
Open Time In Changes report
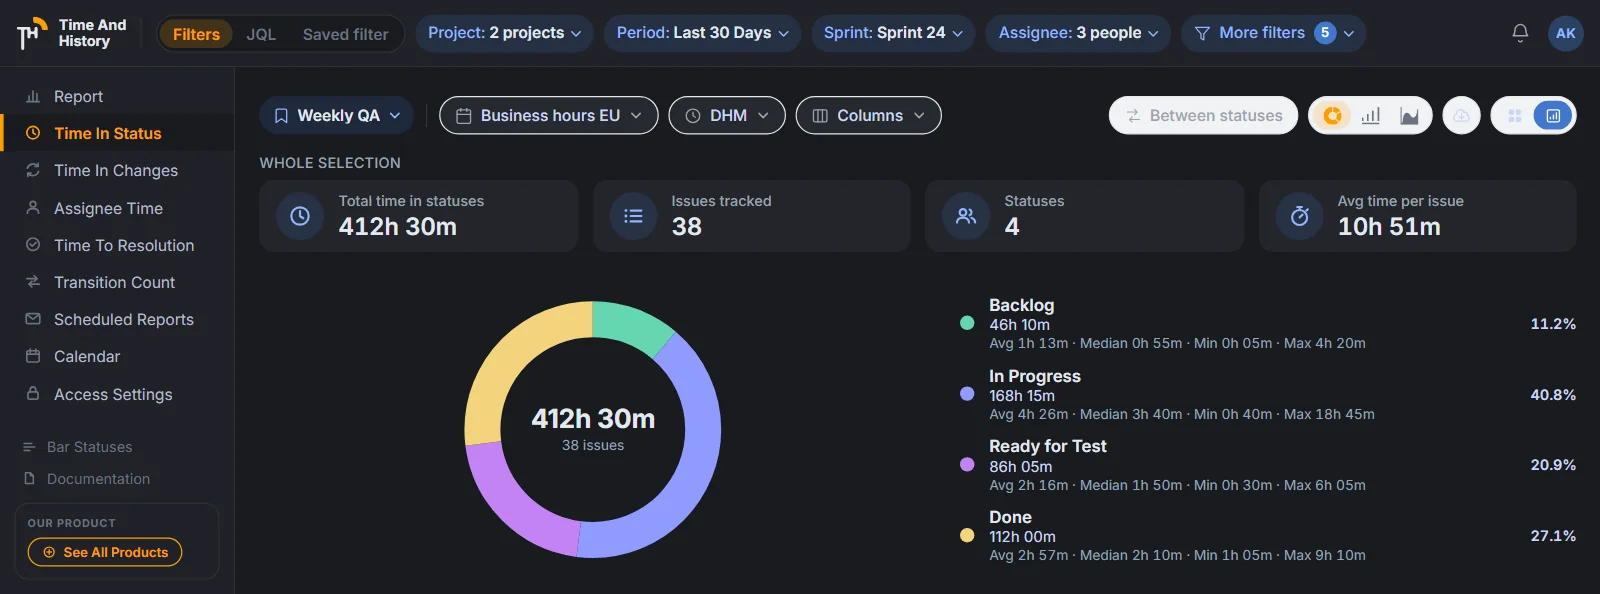pyautogui.click(x=117, y=170)
